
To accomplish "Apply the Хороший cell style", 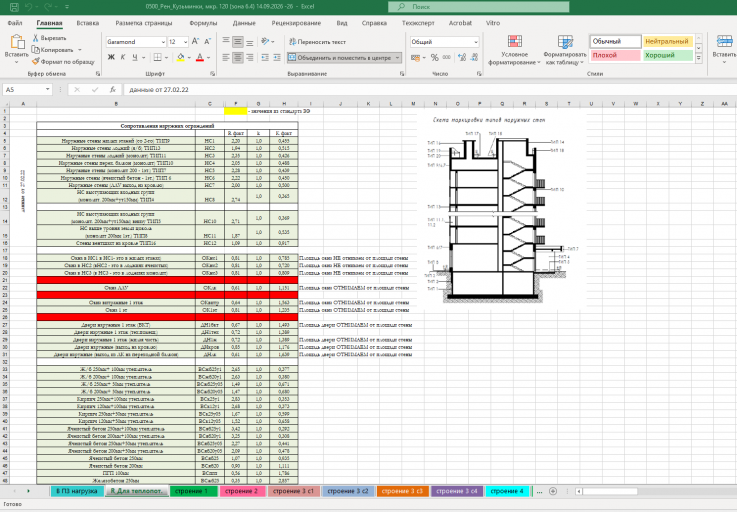I will pyautogui.click(x=667, y=55).
